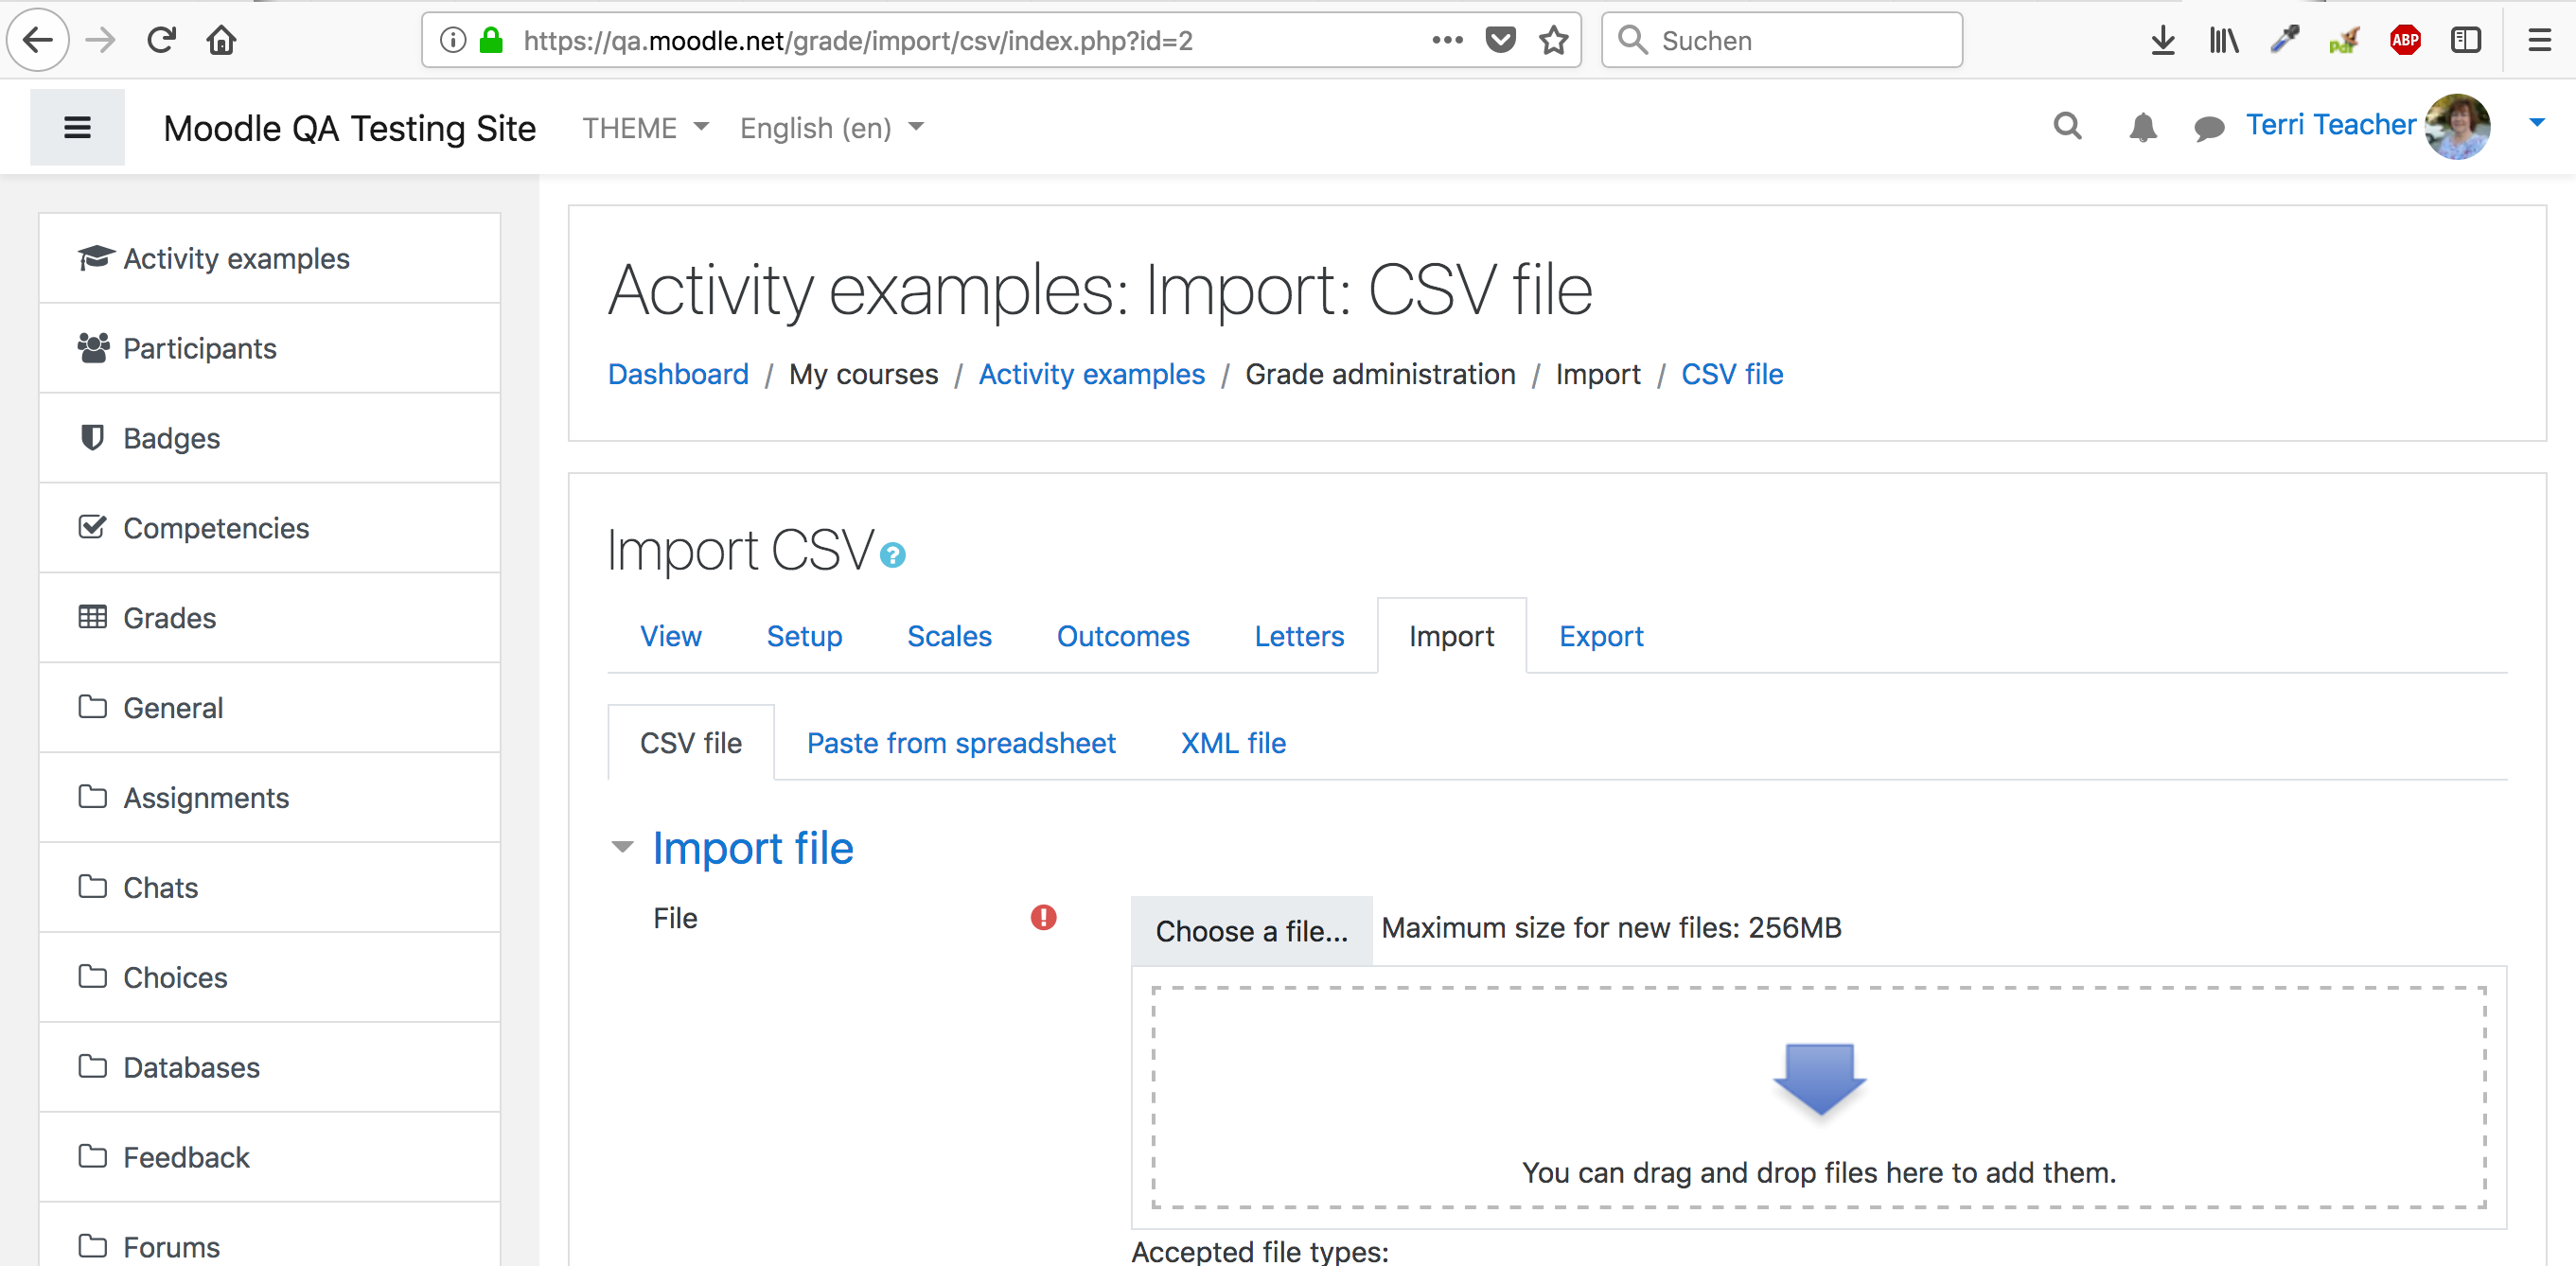The height and width of the screenshot is (1266, 2576).
Task: Expand the Terri Teacher user menu arrow
Action: pos(2536,123)
